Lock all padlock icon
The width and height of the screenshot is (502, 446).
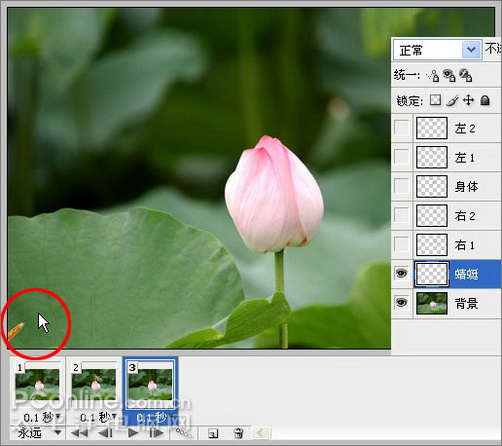tap(485, 100)
